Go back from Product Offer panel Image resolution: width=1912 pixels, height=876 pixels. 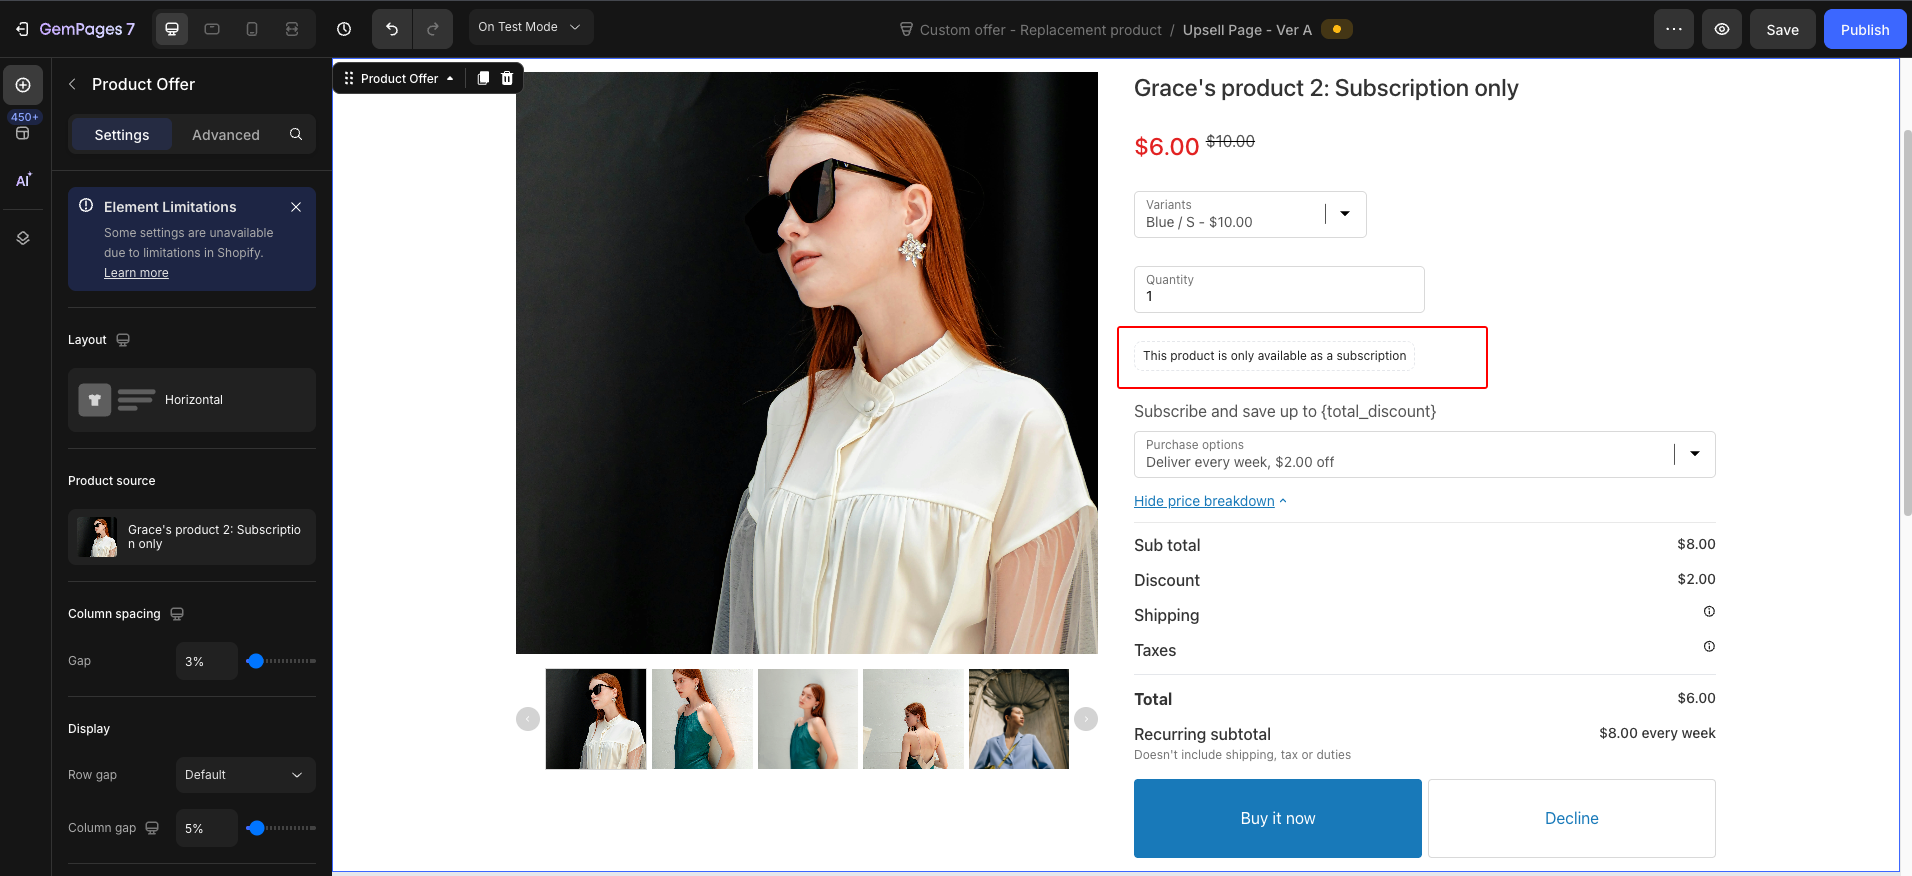click(72, 84)
